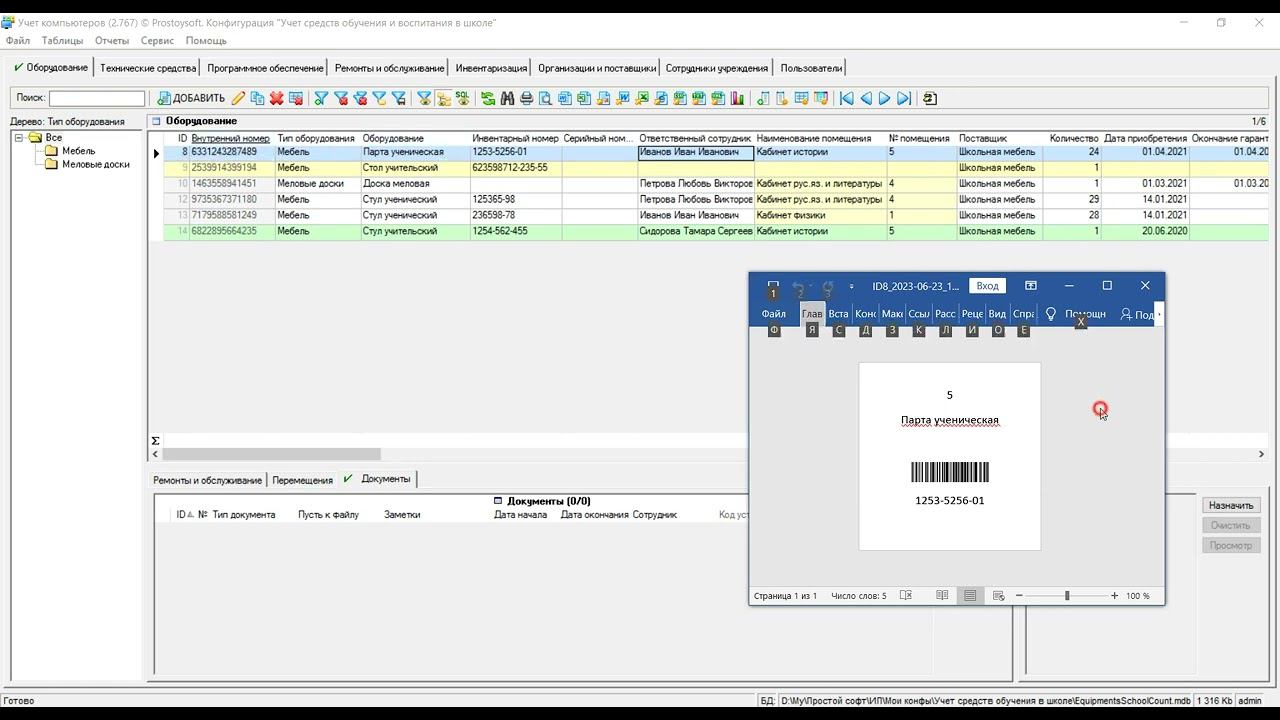This screenshot has width=1280, height=720.
Task: Click the filter with eye icon
Action: pyautogui.click(x=423, y=98)
